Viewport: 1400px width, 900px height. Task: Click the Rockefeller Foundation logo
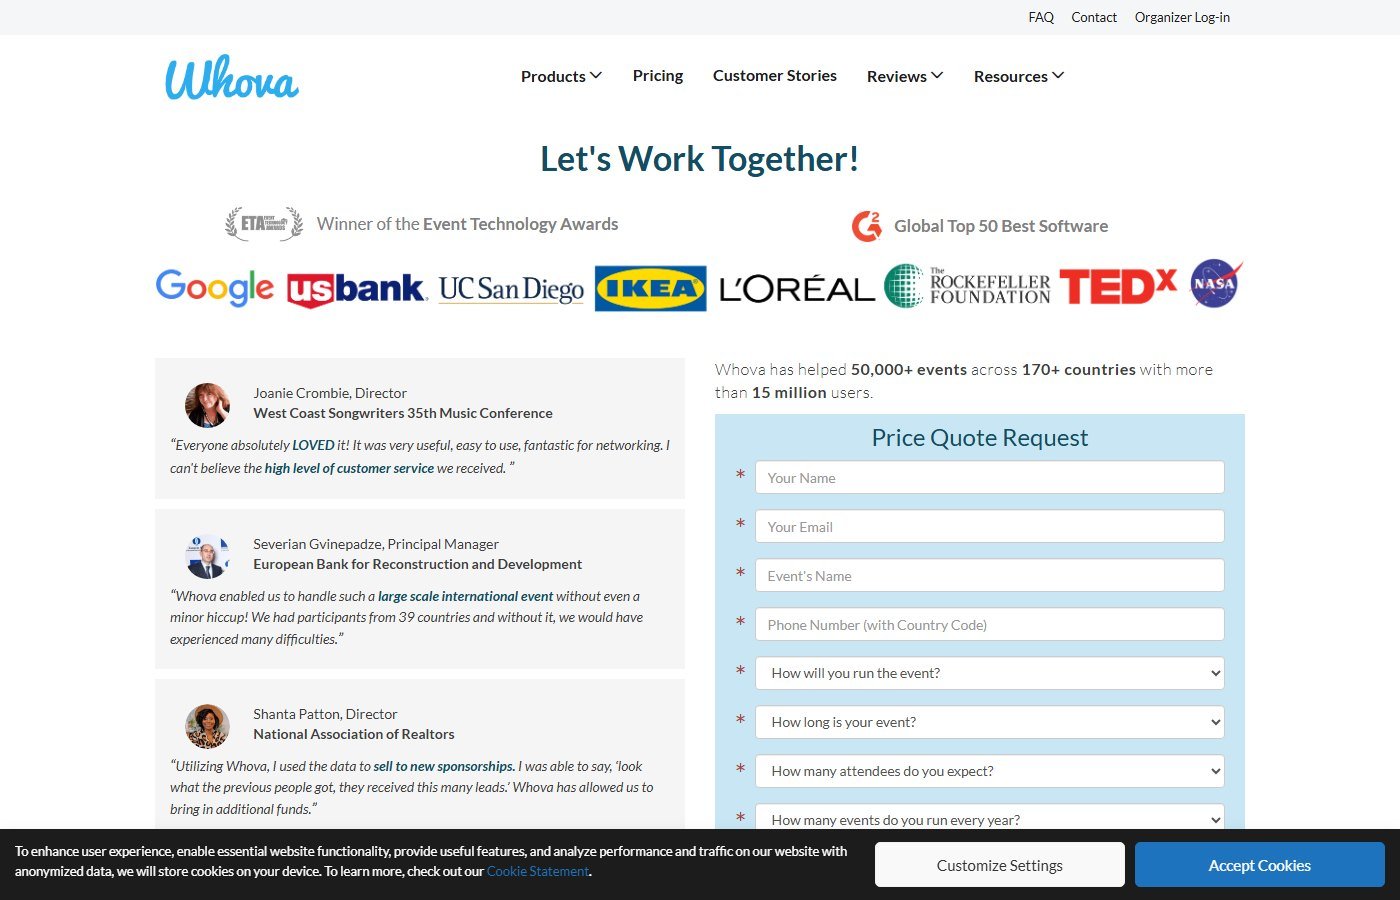(967, 286)
